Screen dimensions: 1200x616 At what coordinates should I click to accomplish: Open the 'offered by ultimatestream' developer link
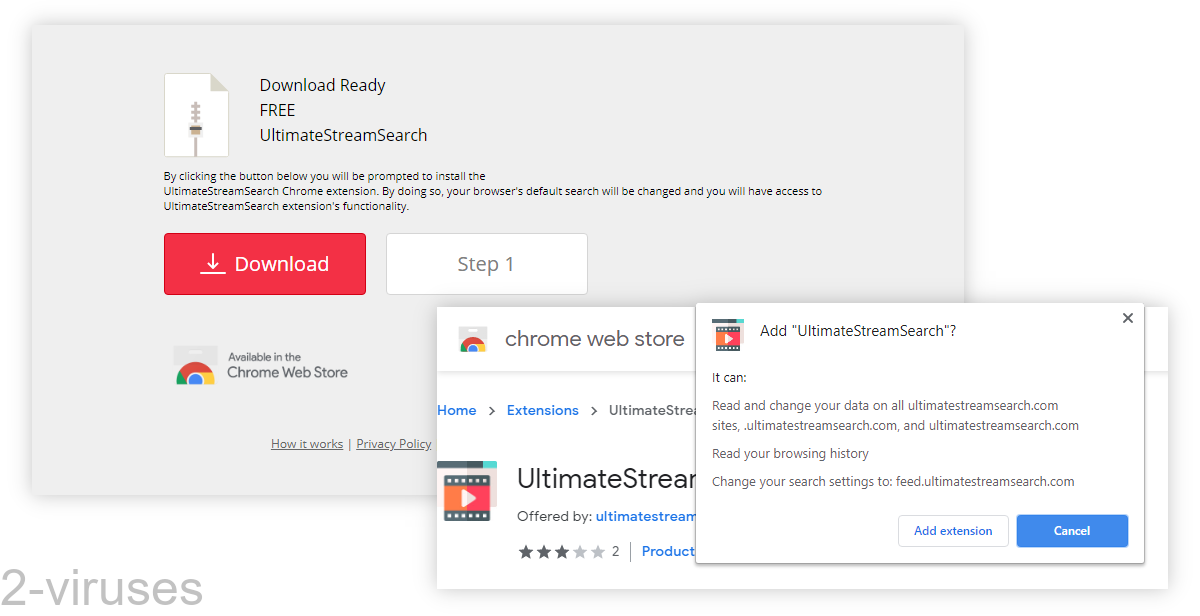click(x=646, y=517)
